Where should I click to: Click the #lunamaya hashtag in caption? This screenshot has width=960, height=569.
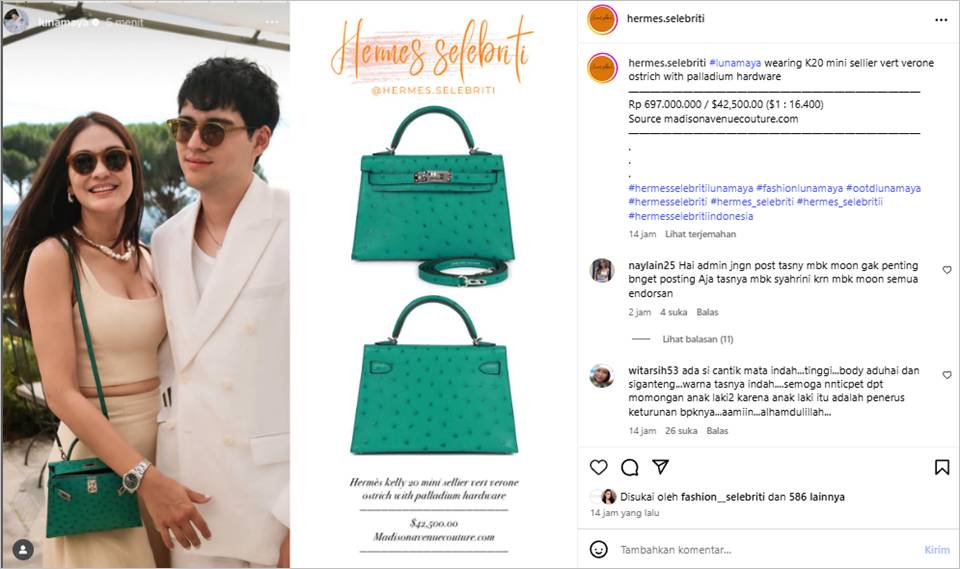[735, 62]
